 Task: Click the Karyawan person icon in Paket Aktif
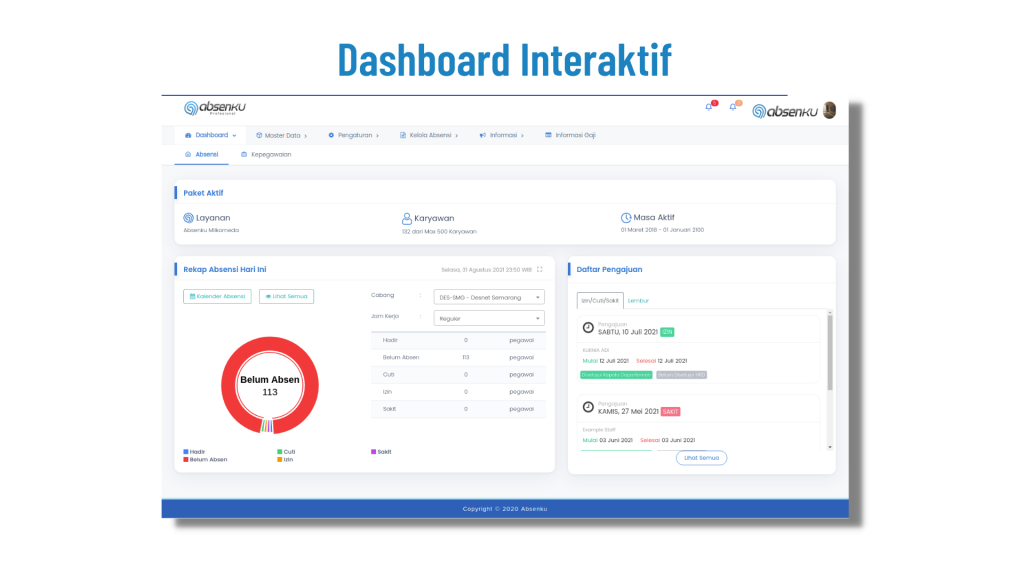pos(407,217)
